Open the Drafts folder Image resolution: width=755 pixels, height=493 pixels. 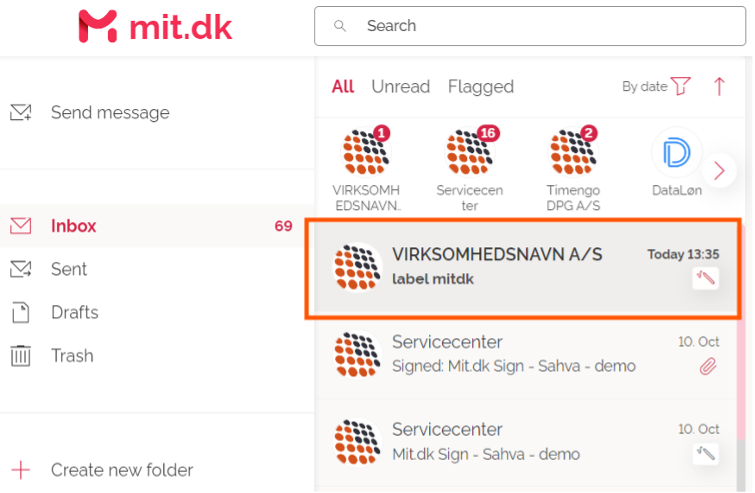[75, 312]
